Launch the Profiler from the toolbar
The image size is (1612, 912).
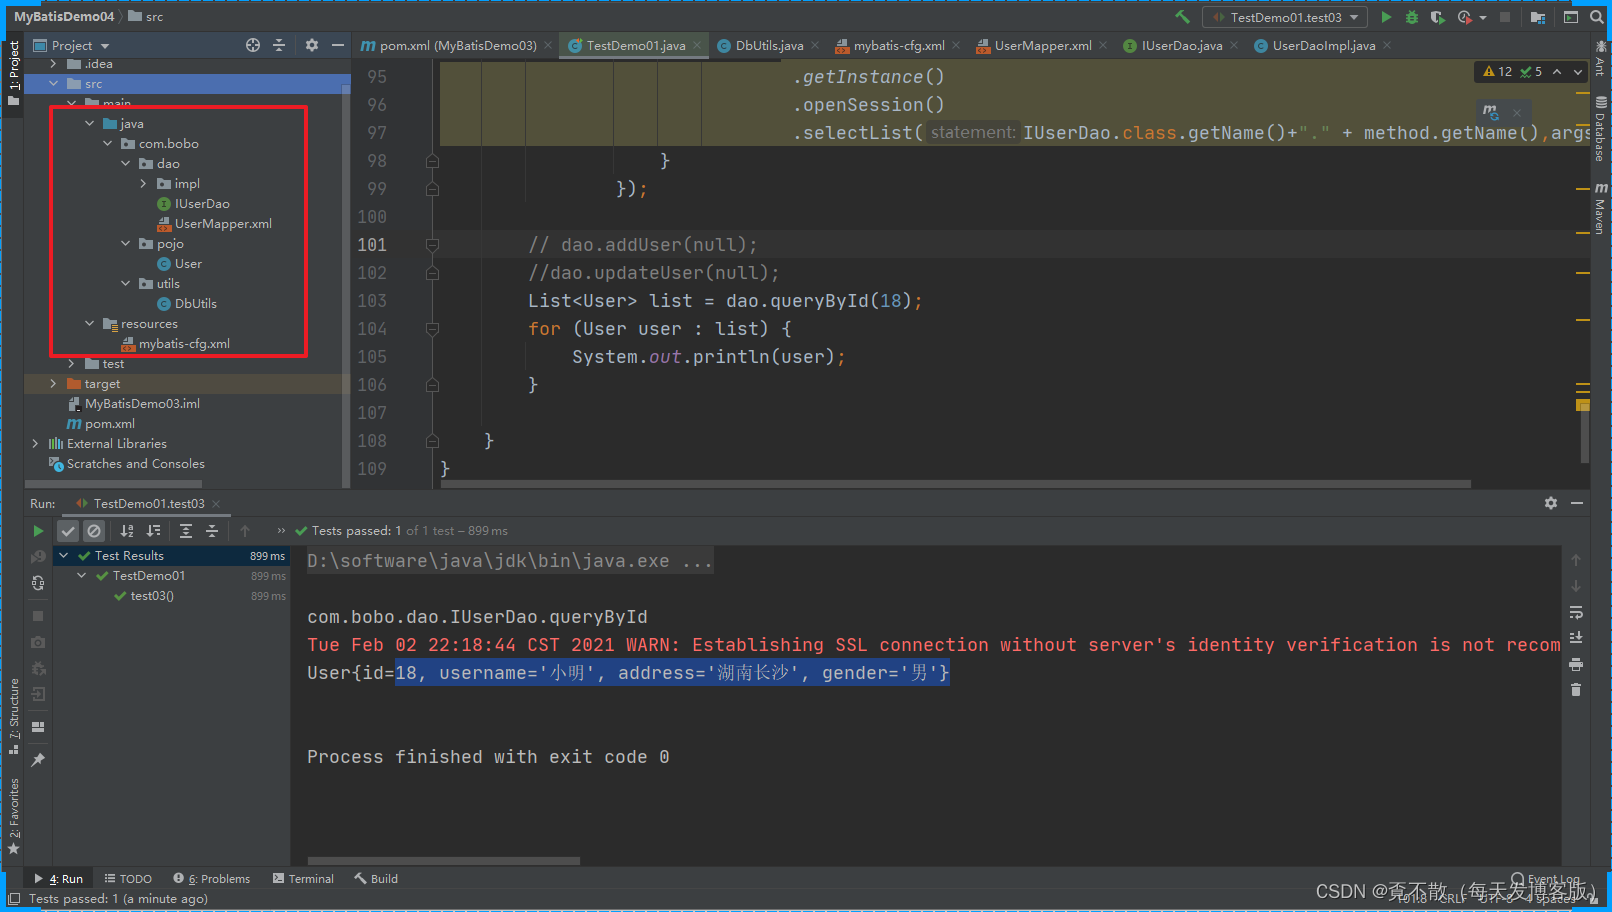[x=1462, y=17]
